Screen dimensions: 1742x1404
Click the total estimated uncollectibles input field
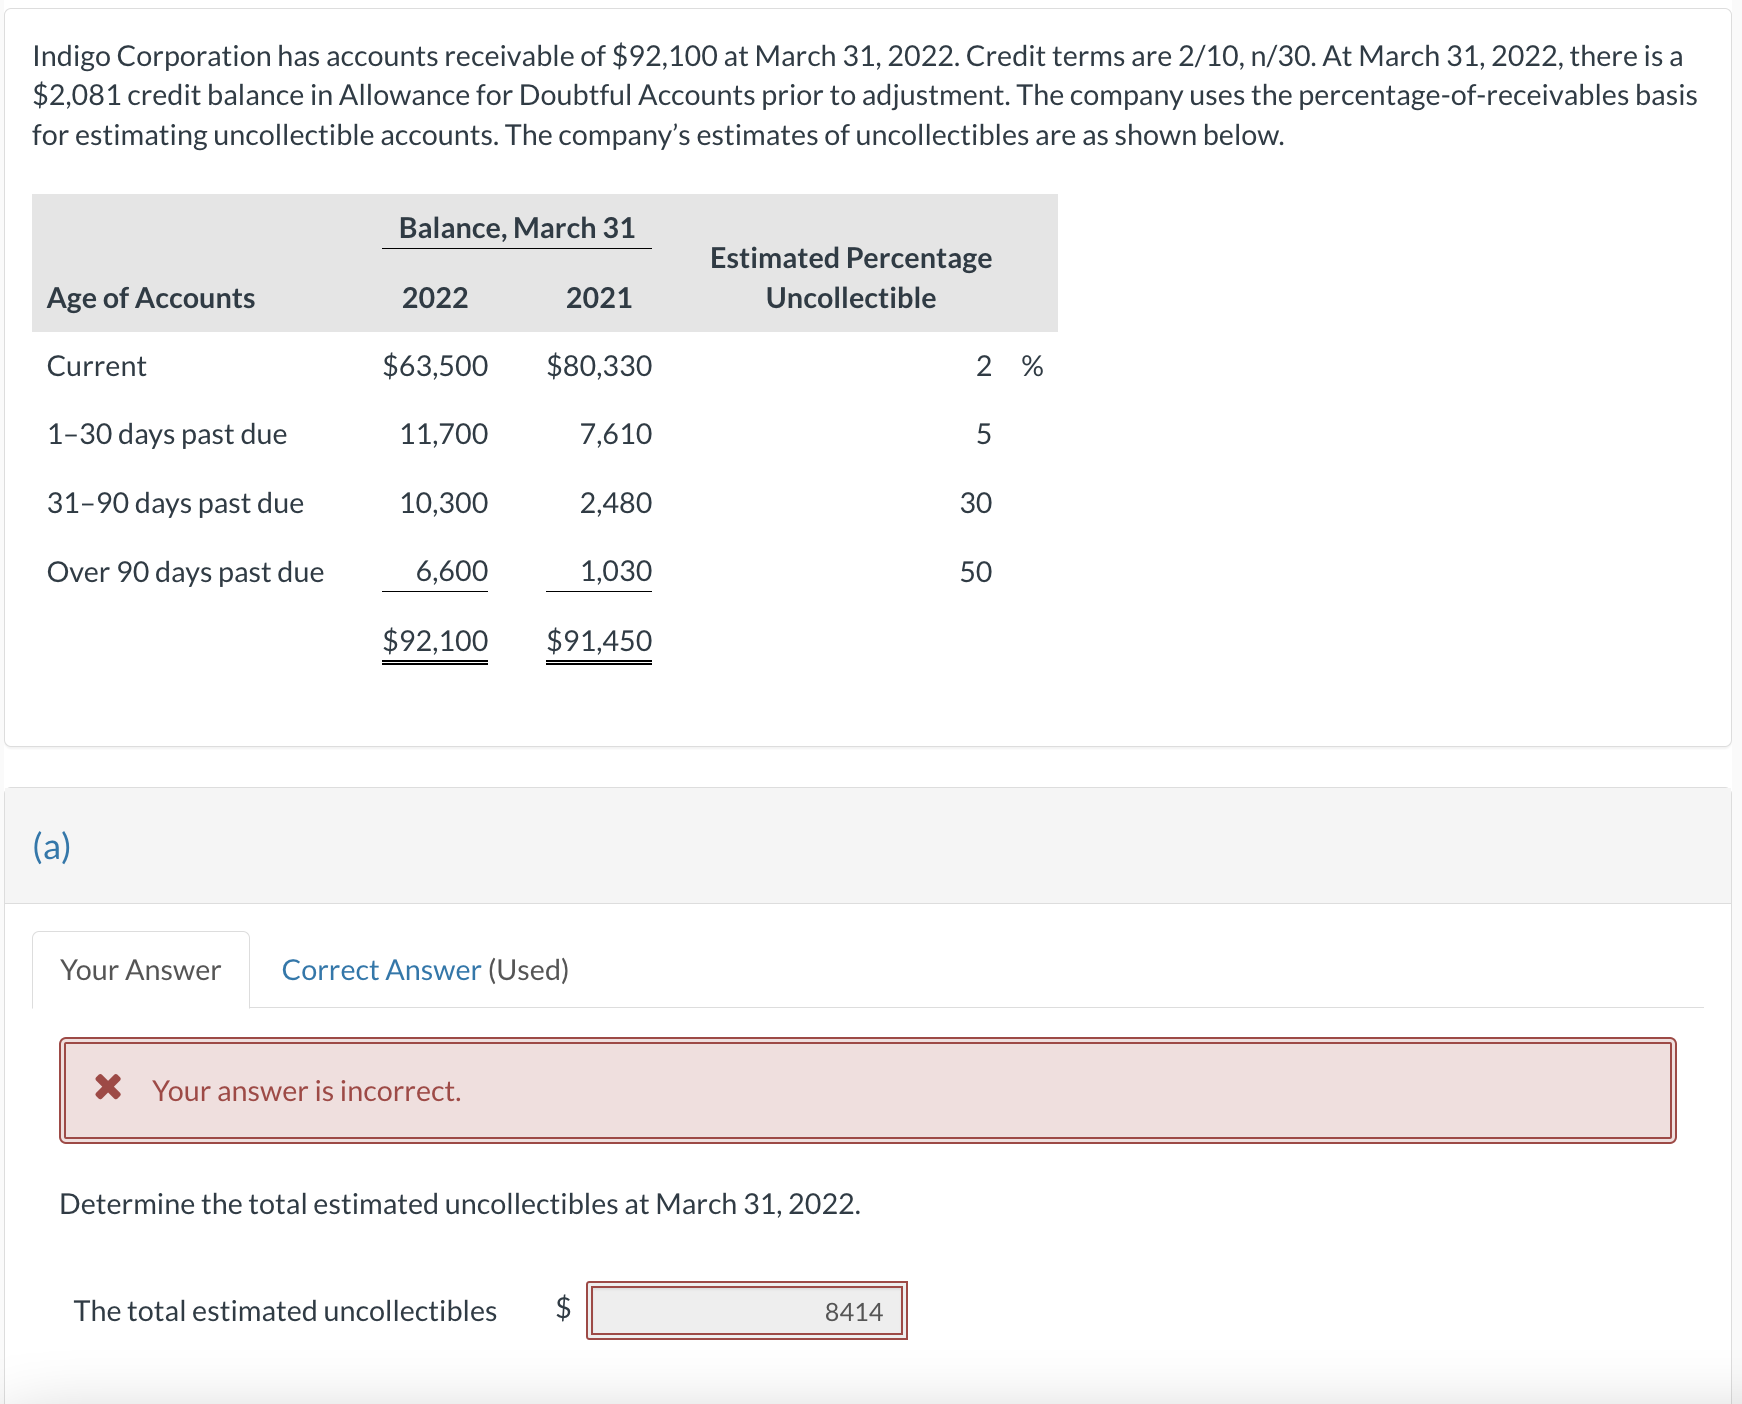(746, 1311)
